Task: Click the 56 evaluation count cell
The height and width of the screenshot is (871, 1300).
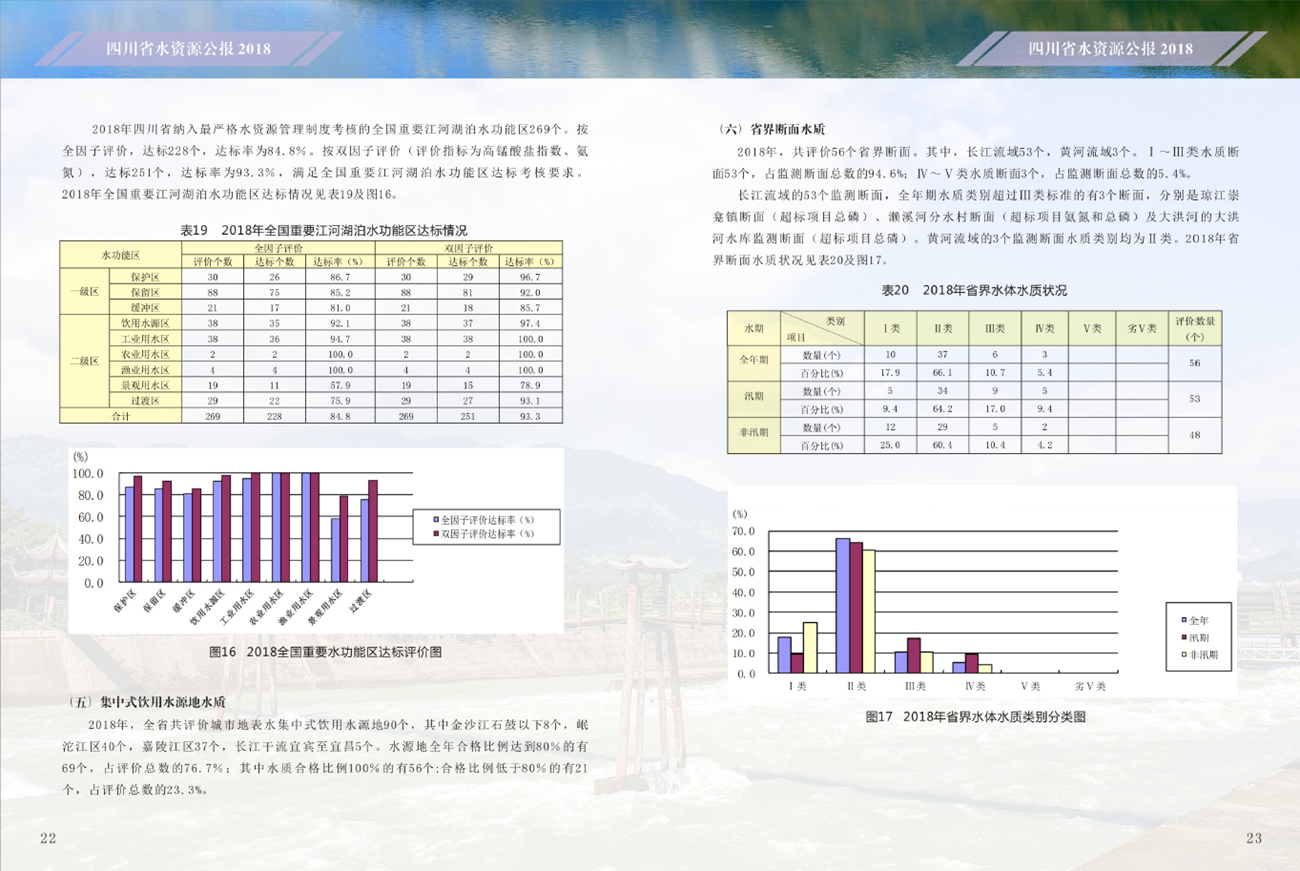Action: (1195, 364)
